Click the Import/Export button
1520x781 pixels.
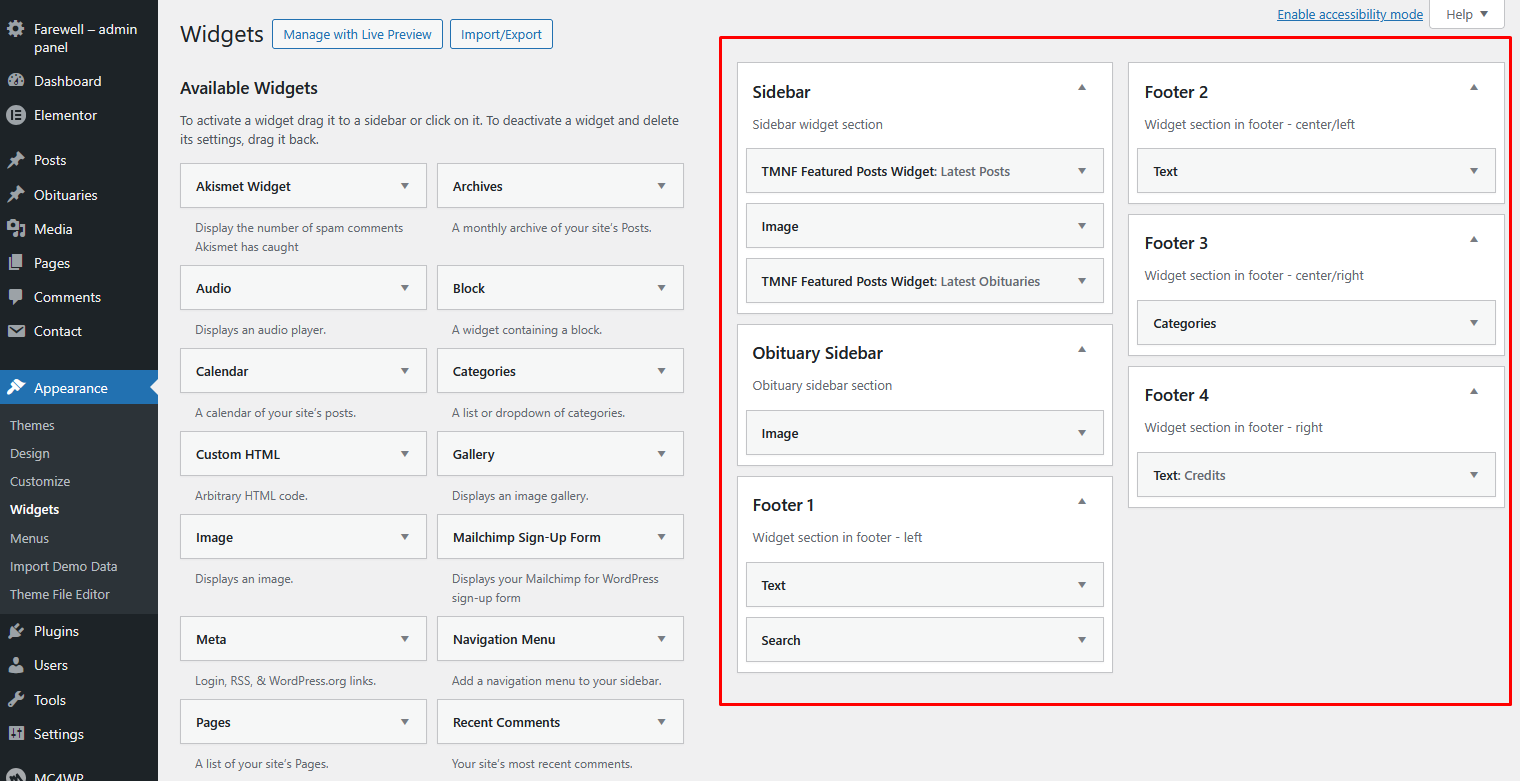[x=501, y=34]
